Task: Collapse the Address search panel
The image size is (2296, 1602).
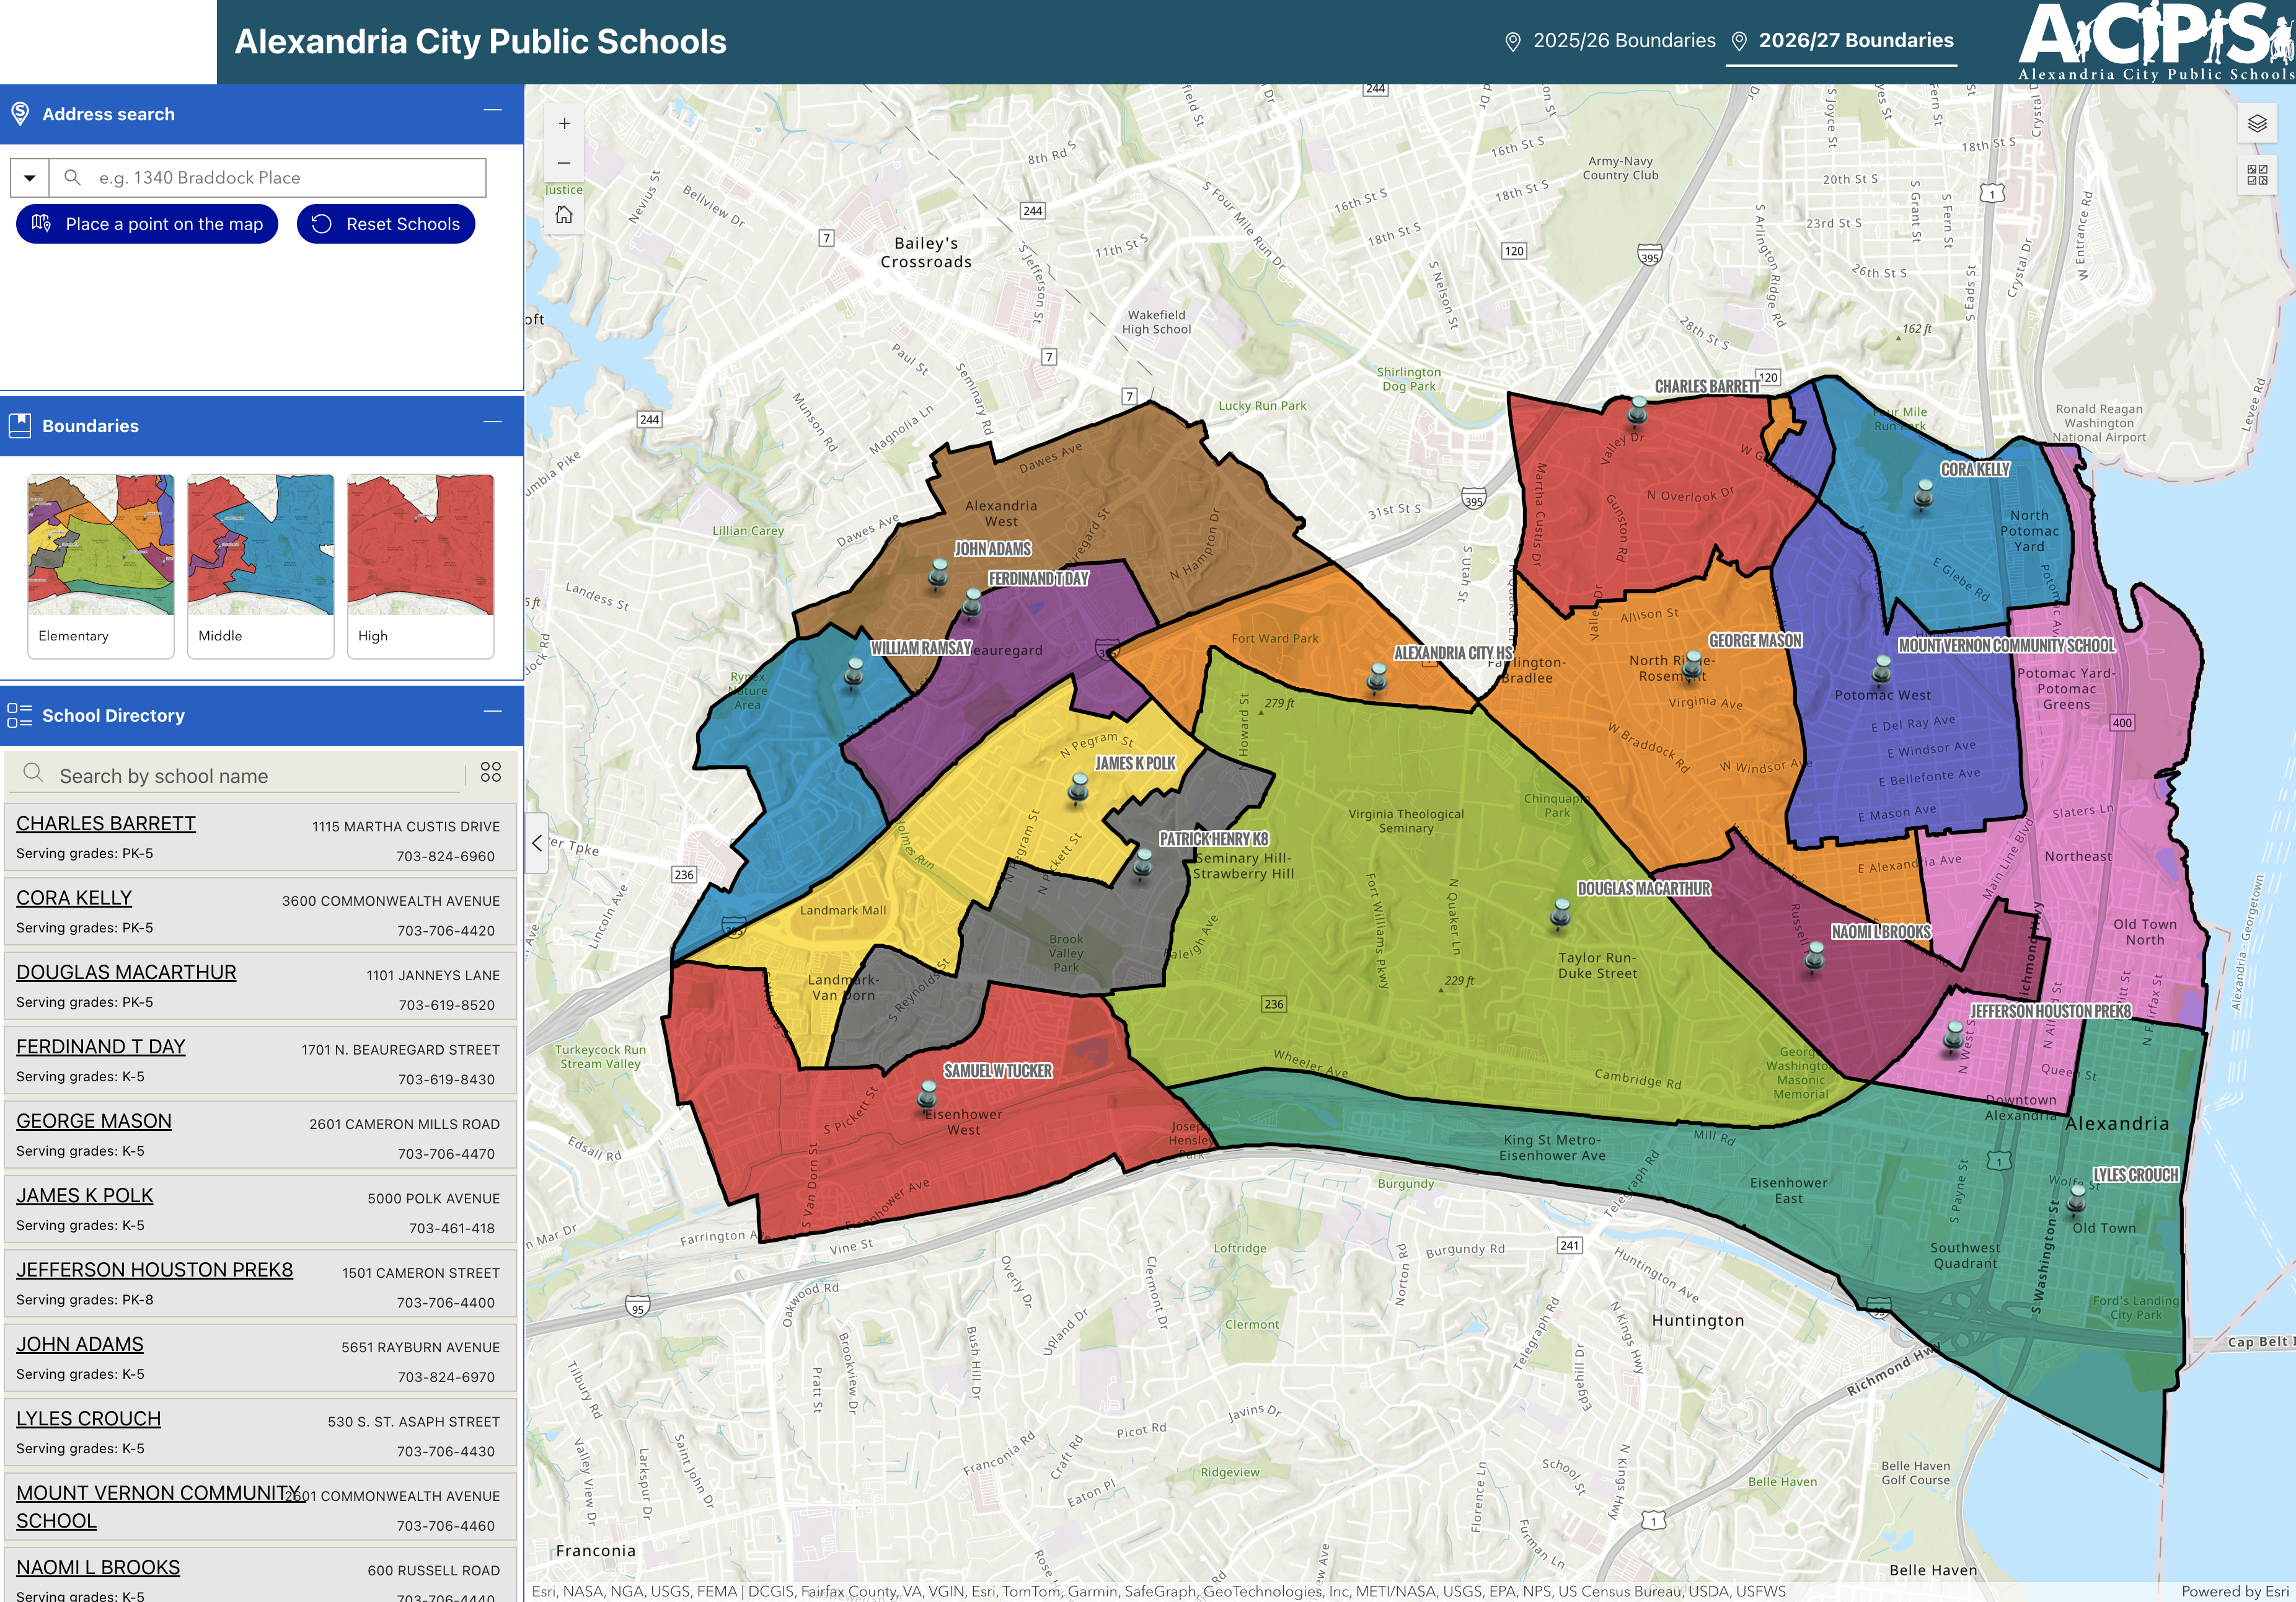Action: pyautogui.click(x=493, y=110)
